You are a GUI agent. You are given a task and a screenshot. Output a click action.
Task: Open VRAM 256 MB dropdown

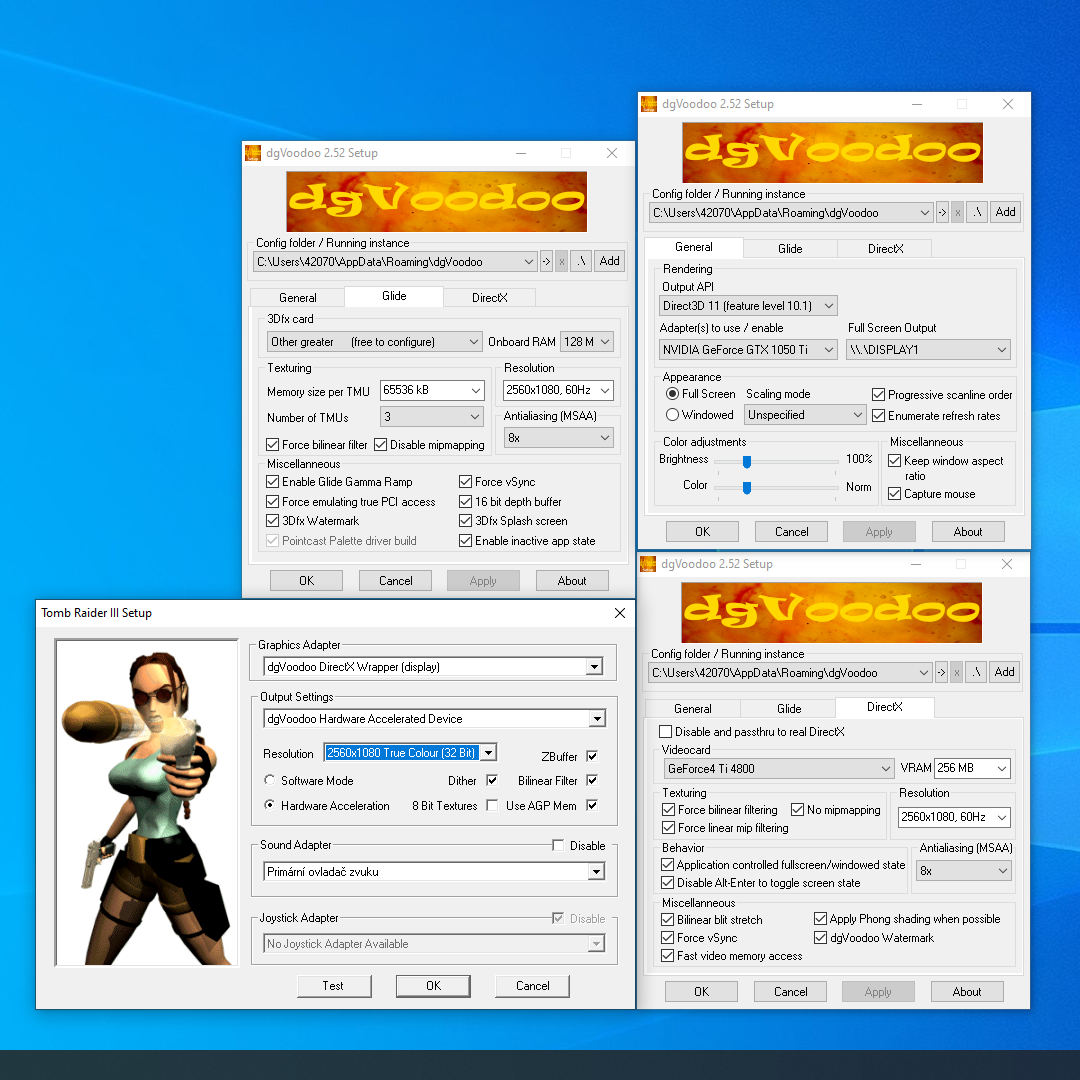pyautogui.click(x=973, y=768)
